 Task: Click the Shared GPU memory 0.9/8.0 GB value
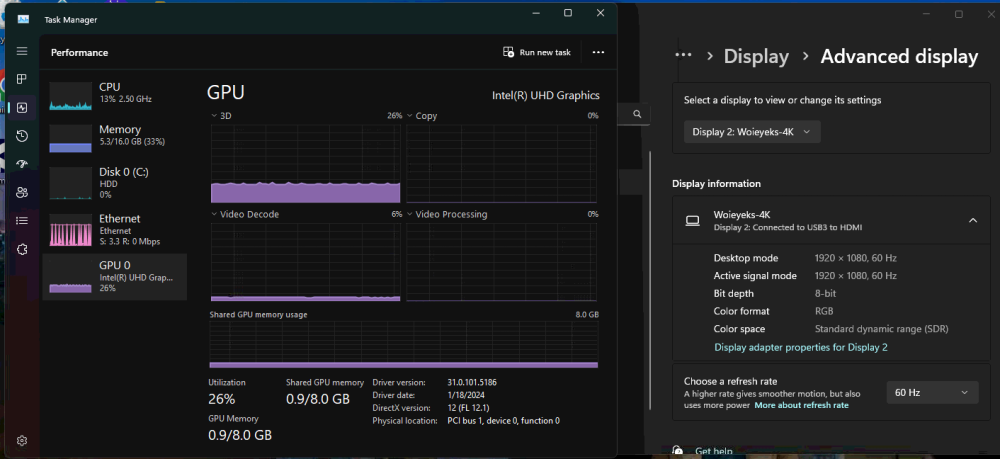318,400
